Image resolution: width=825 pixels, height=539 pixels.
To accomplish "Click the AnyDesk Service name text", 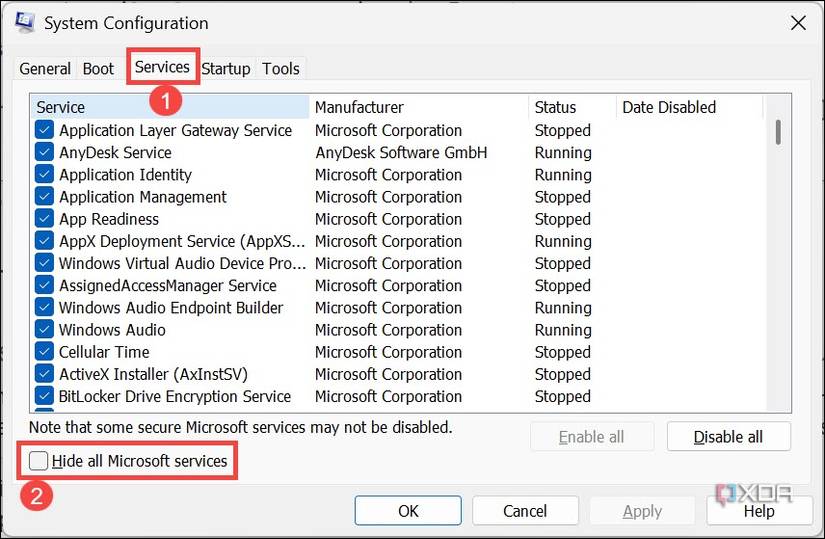I will point(115,152).
